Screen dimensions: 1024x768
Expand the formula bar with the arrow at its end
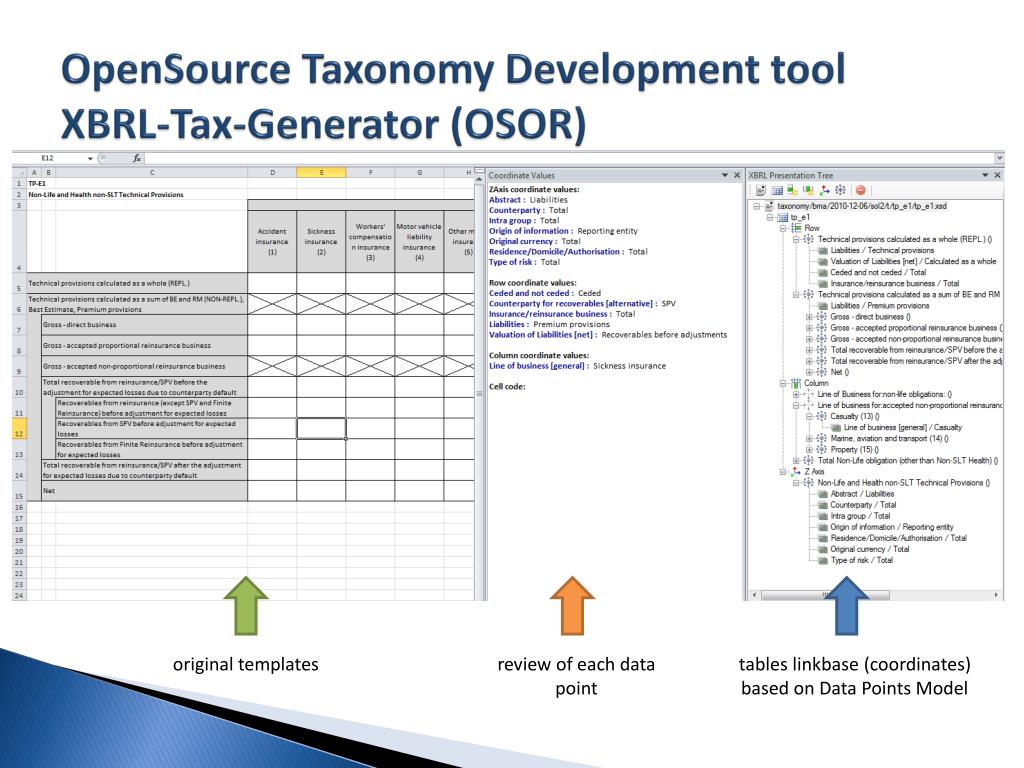999,158
